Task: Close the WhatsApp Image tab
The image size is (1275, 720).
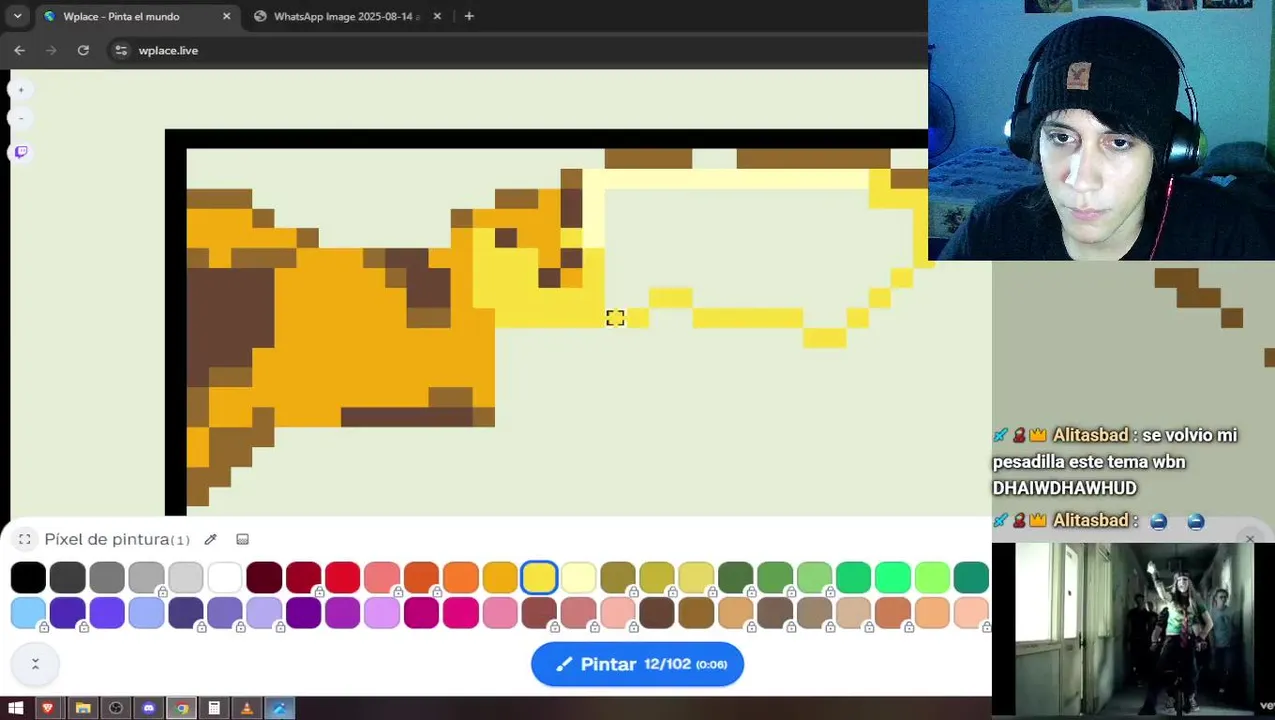Action: point(437,16)
